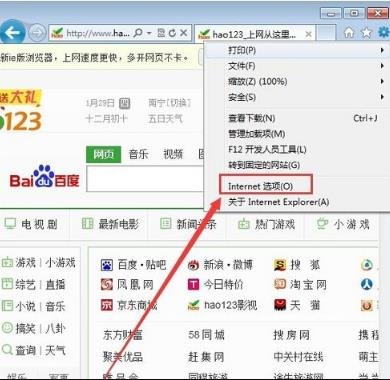Click the hao123影视 icon
The image size is (390, 380).
click(x=193, y=305)
